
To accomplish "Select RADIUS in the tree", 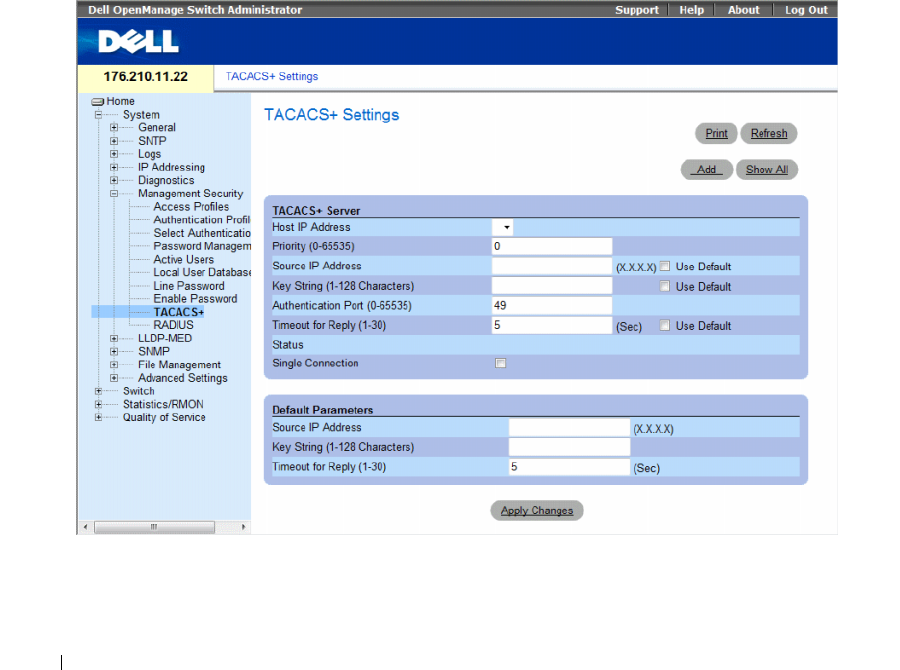I will 173,325.
